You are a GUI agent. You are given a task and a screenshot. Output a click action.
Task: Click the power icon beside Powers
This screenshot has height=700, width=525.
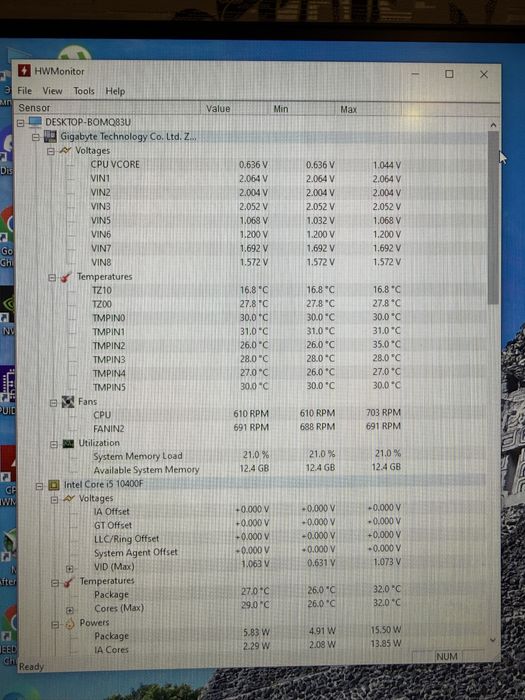tap(70, 624)
